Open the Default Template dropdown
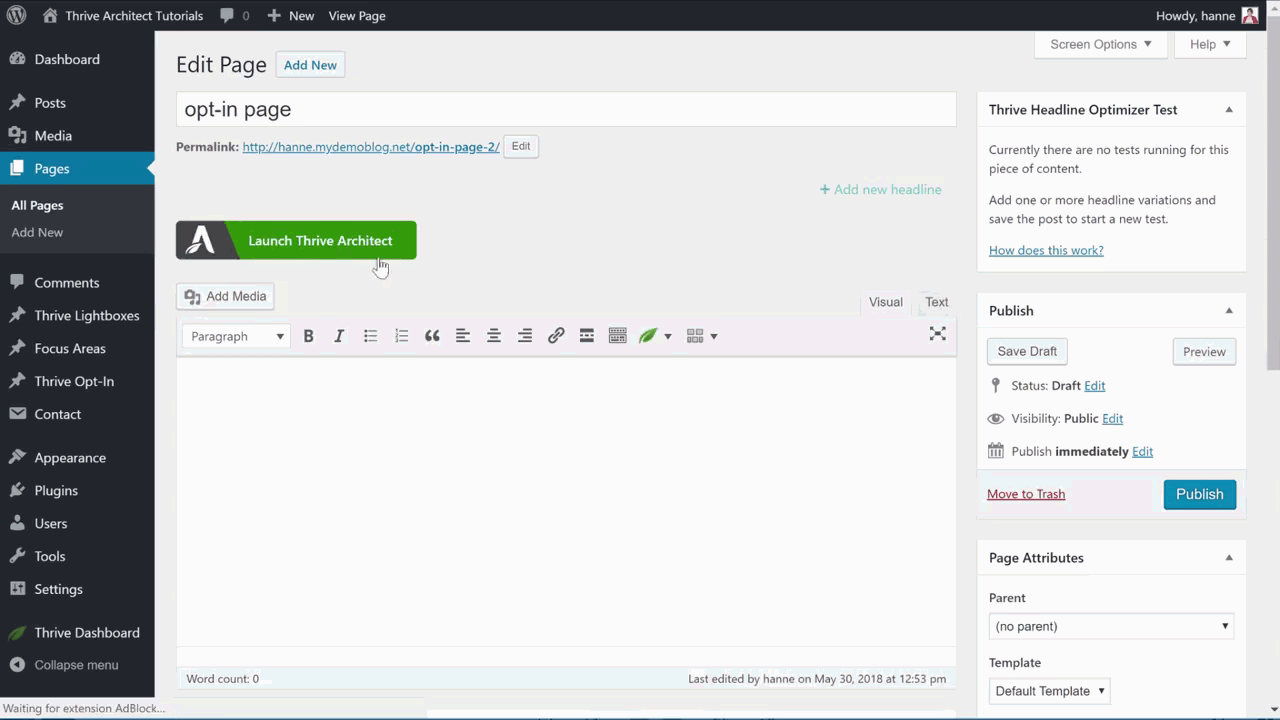 [1049, 691]
